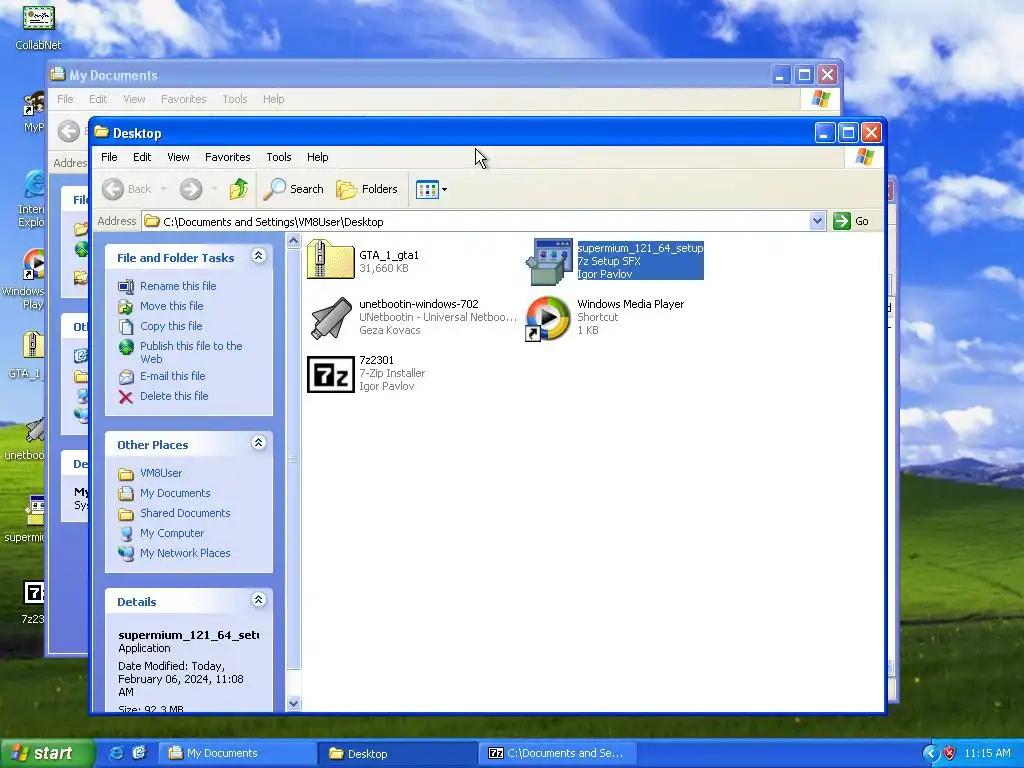Click the Go button beside address bar

(x=852, y=221)
